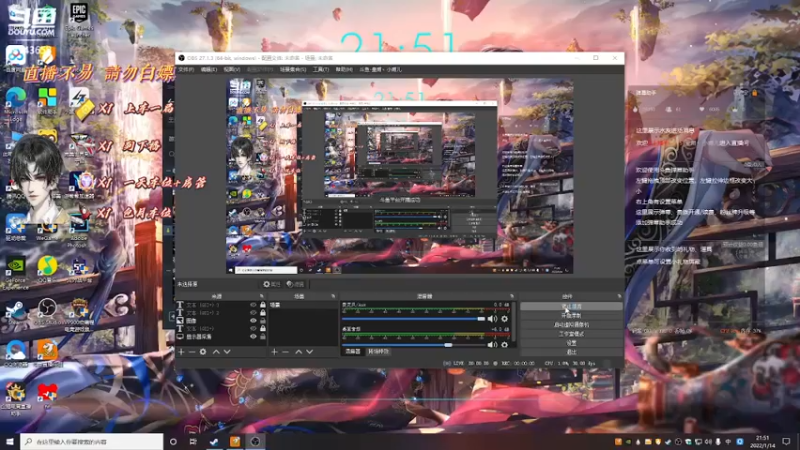Move selected scene up with arrow icon
Viewport: 800px width, 450px height.
tap(298, 352)
